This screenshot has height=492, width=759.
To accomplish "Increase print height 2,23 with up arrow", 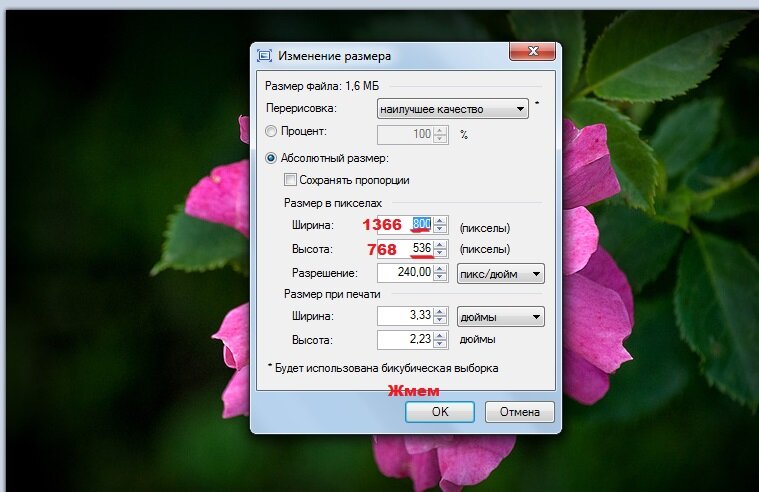I will point(440,336).
